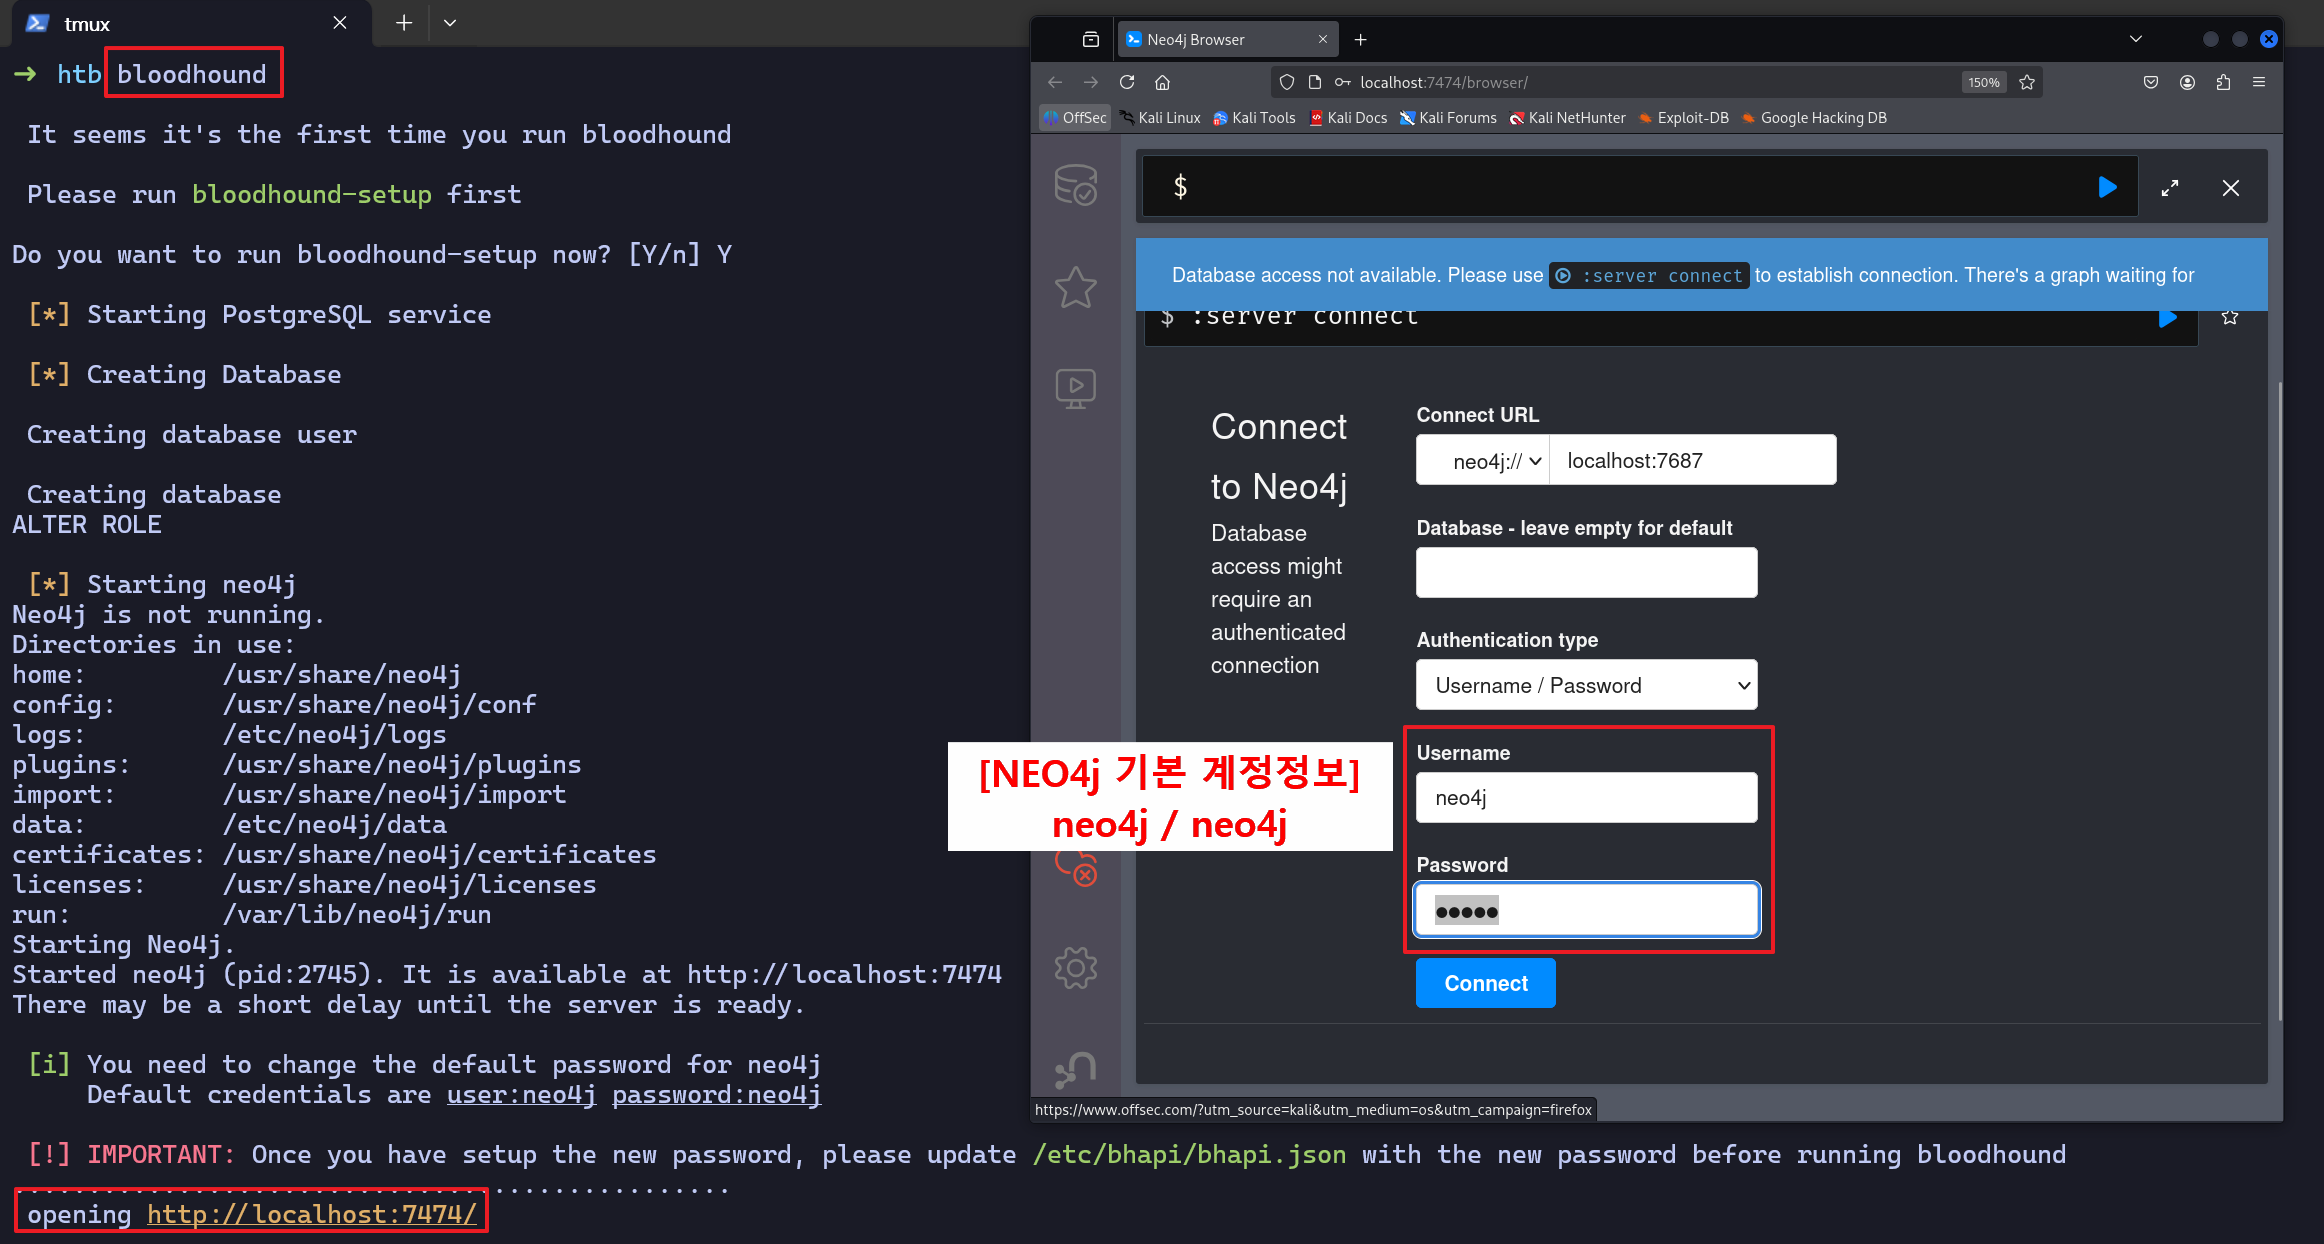Reload the localhost:7474 page

1127,83
